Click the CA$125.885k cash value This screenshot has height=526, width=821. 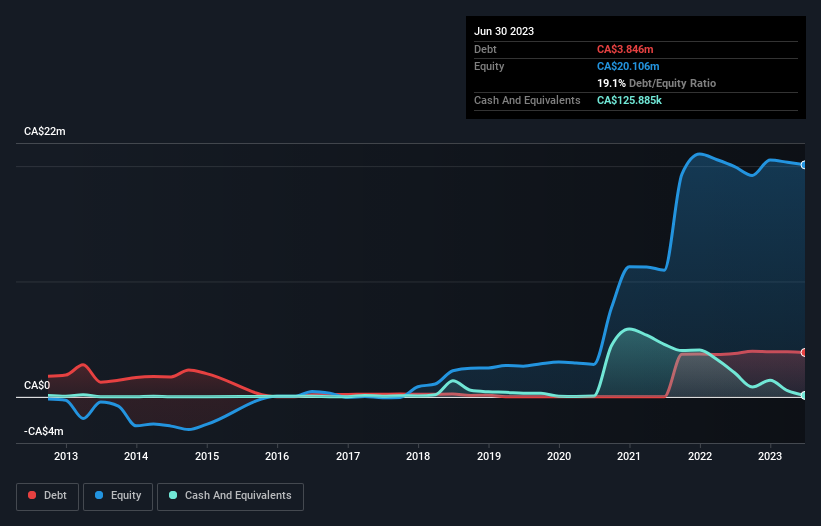pyautogui.click(x=629, y=100)
